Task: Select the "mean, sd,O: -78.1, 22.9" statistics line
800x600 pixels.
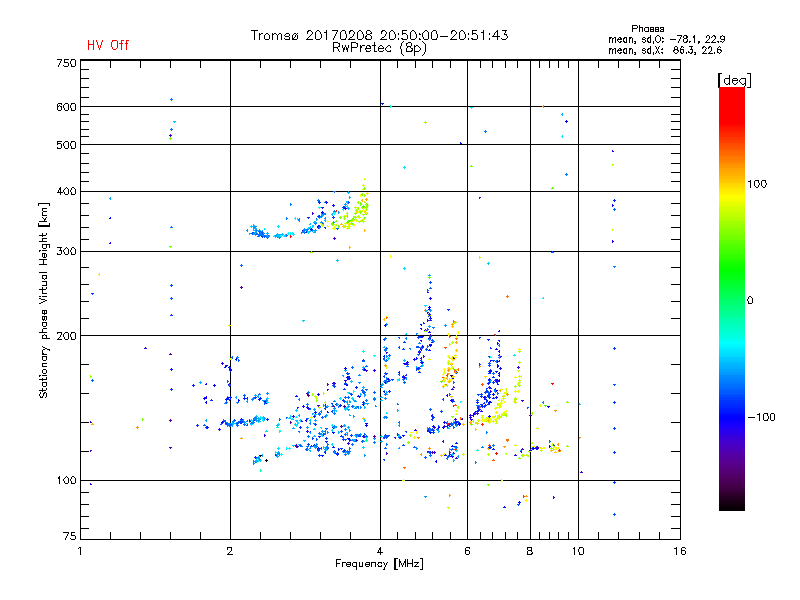Action: 666,39
